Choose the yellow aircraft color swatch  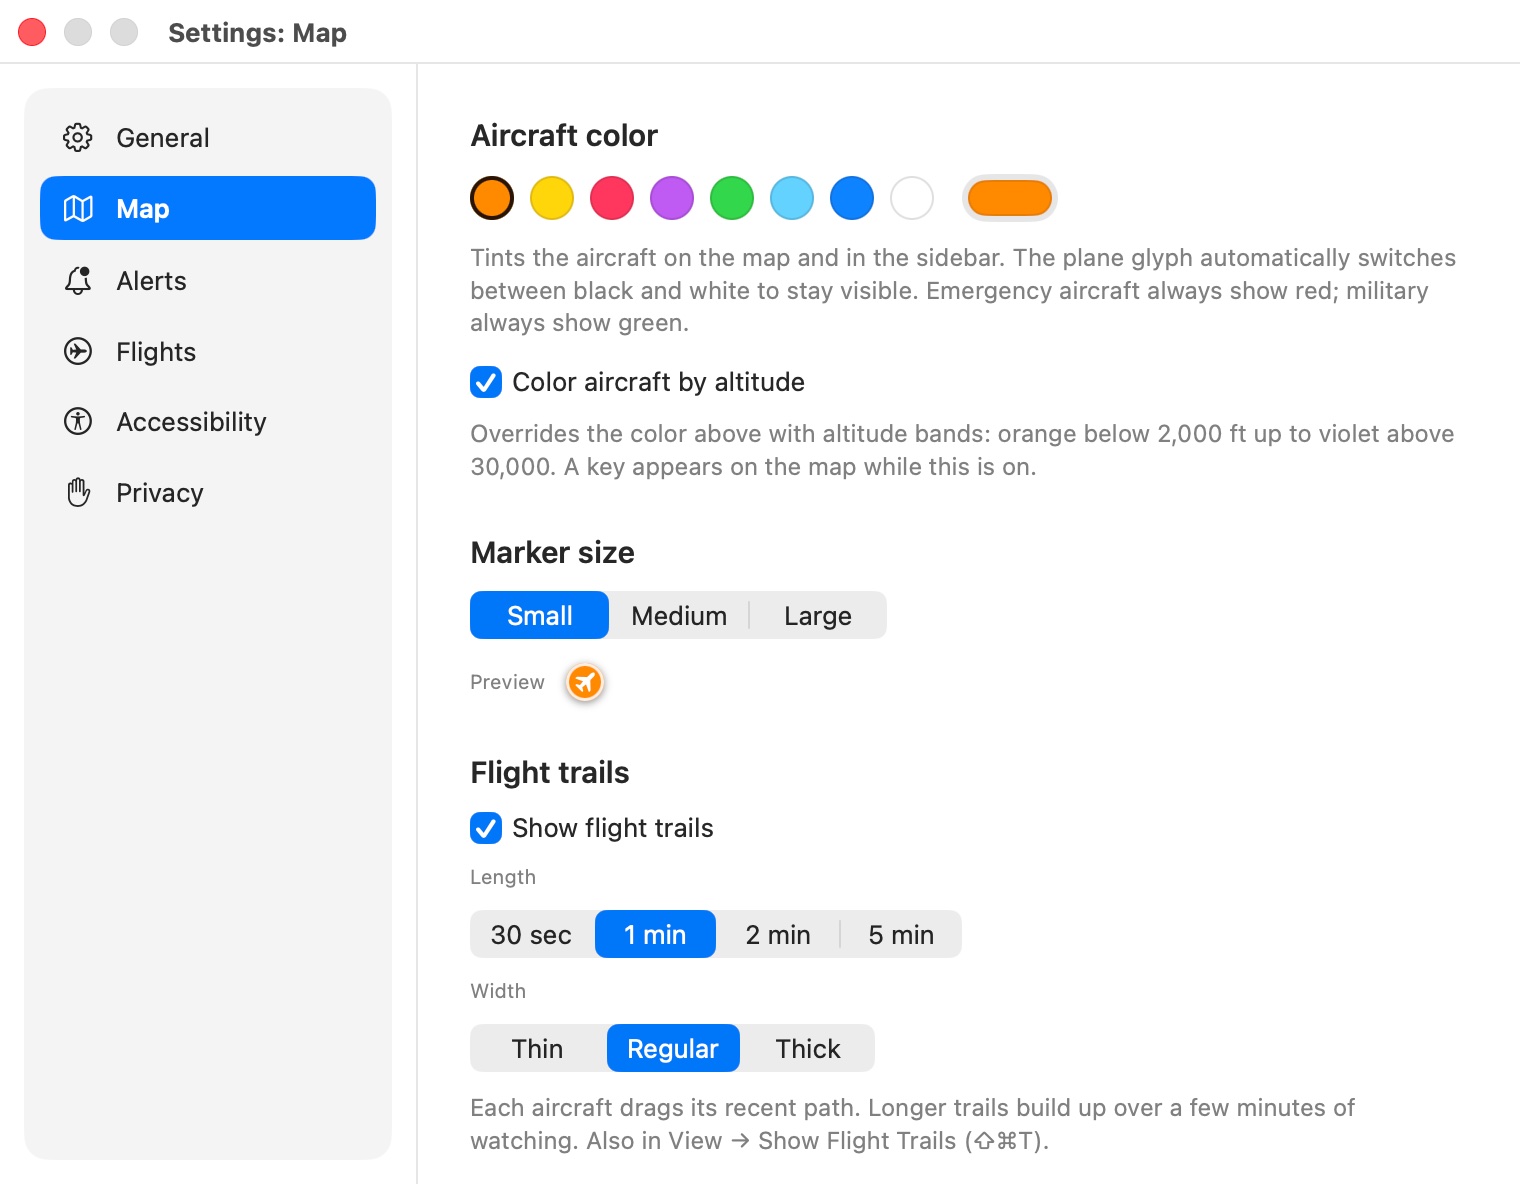[x=552, y=198]
